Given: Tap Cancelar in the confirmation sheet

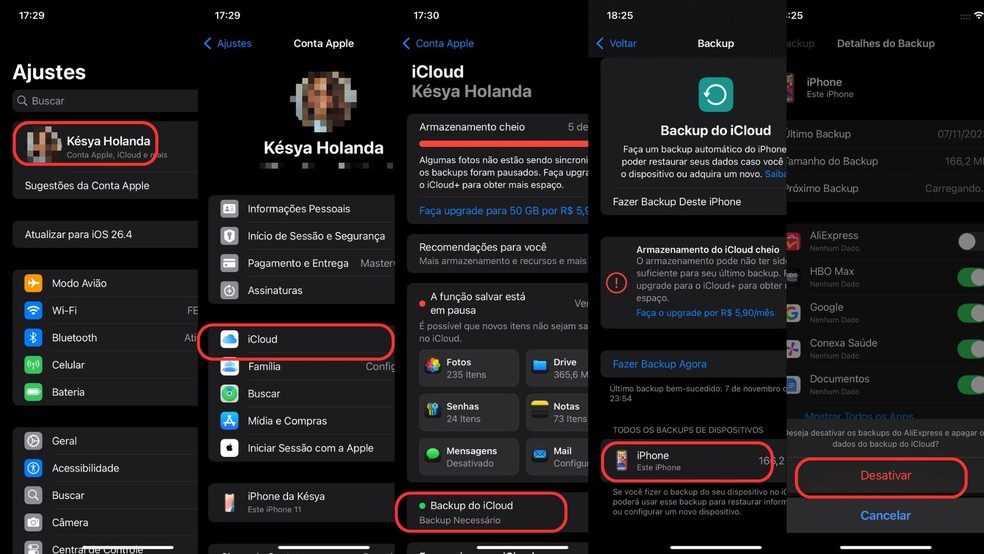Looking at the screenshot, I should tap(885, 515).
